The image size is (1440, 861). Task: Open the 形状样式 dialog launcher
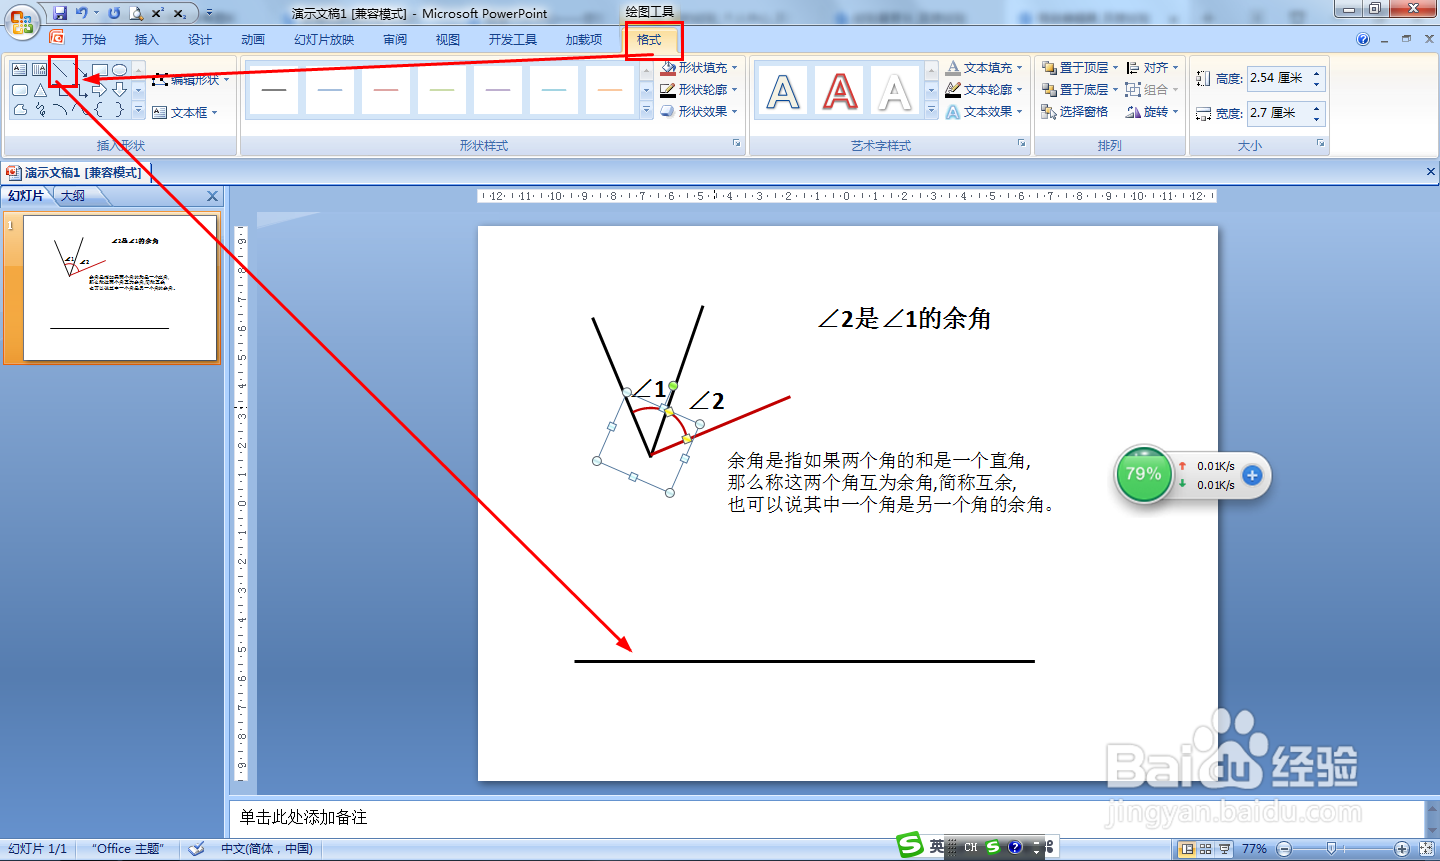coord(737,144)
